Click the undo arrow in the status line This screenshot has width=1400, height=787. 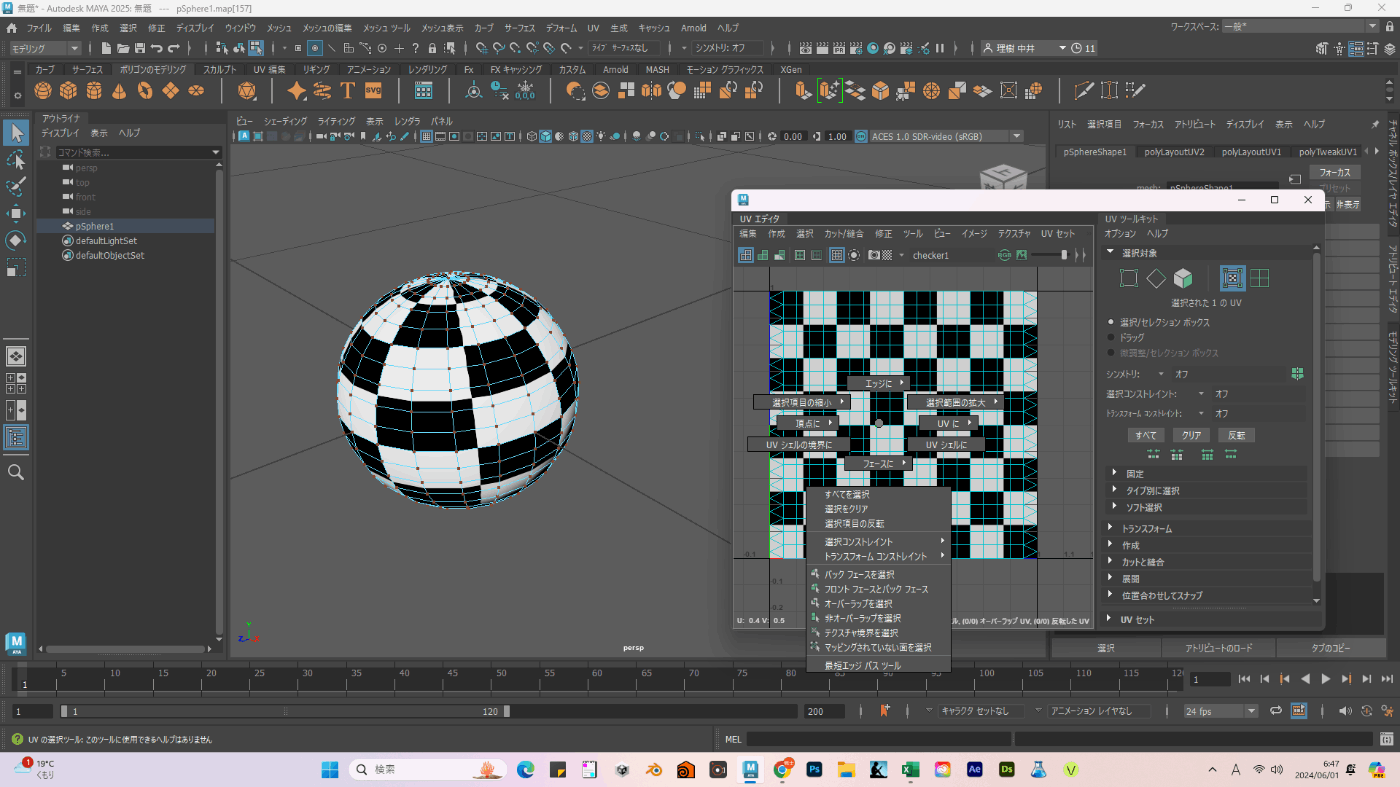156,48
